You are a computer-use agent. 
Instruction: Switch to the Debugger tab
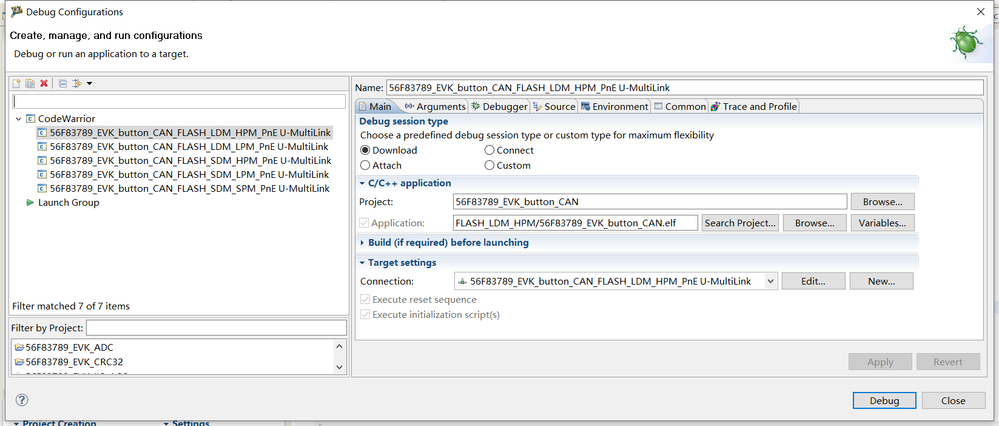499,106
